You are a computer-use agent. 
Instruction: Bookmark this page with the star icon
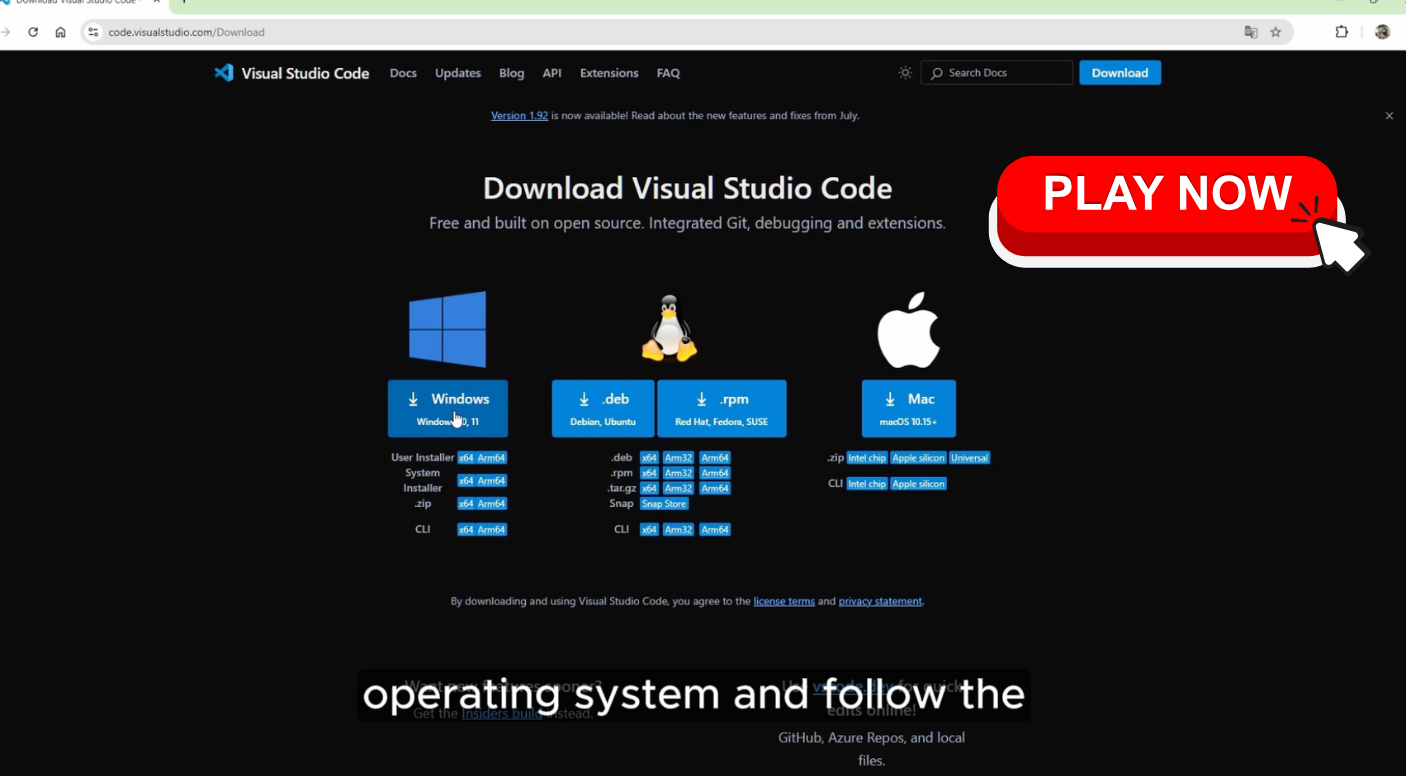click(x=1276, y=32)
